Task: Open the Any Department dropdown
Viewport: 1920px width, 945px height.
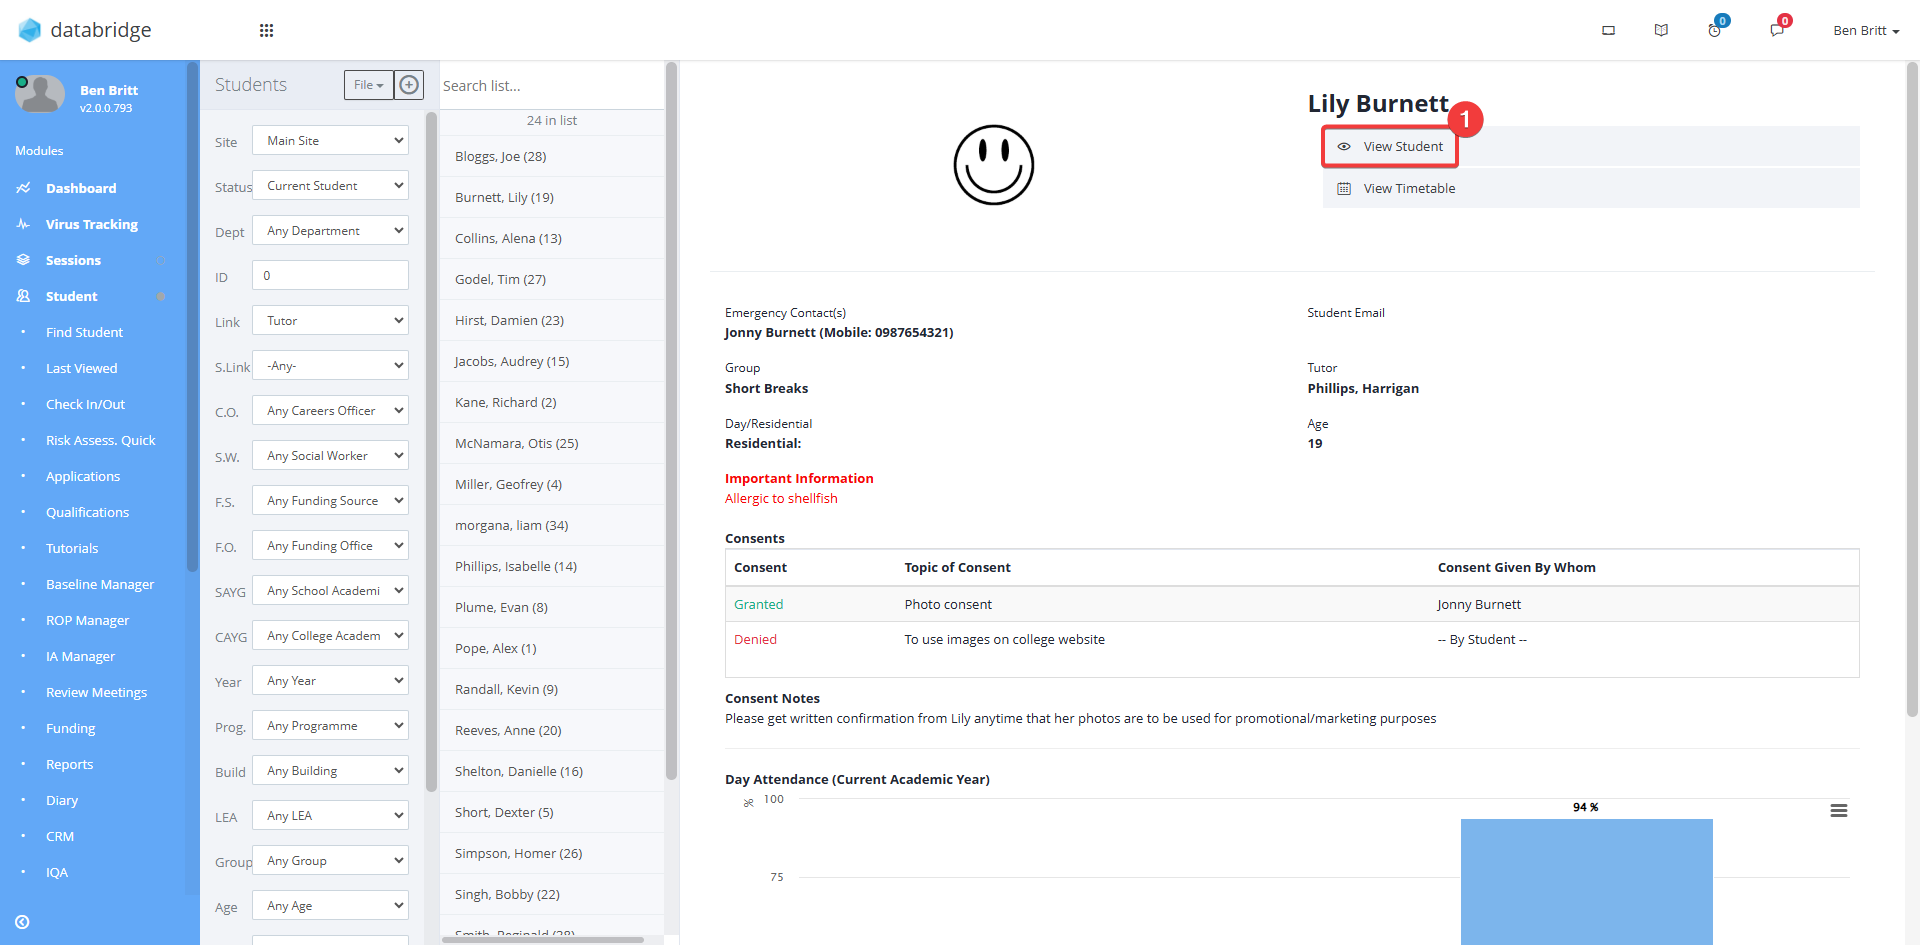Action: click(x=330, y=231)
